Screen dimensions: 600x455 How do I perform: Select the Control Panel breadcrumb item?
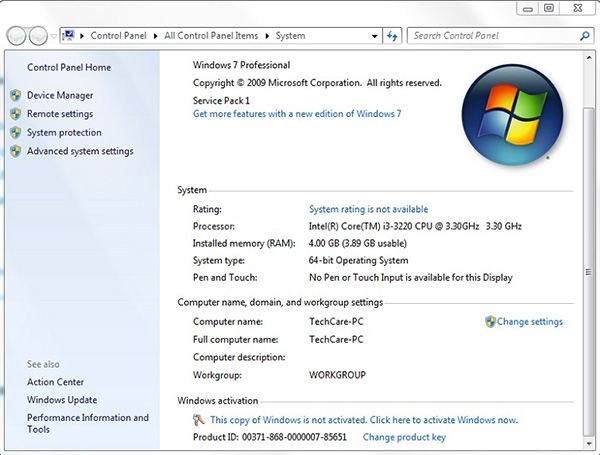tap(118, 36)
